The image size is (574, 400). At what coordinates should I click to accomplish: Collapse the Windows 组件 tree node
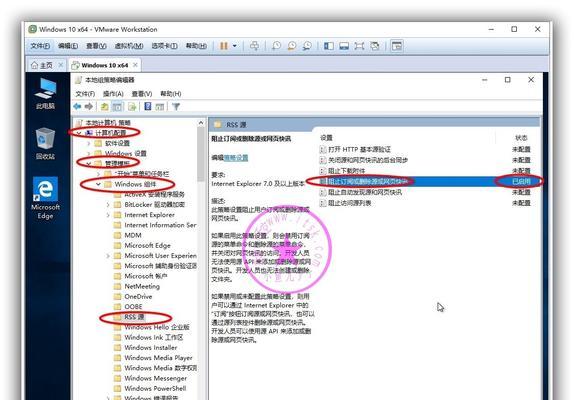[x=98, y=184]
